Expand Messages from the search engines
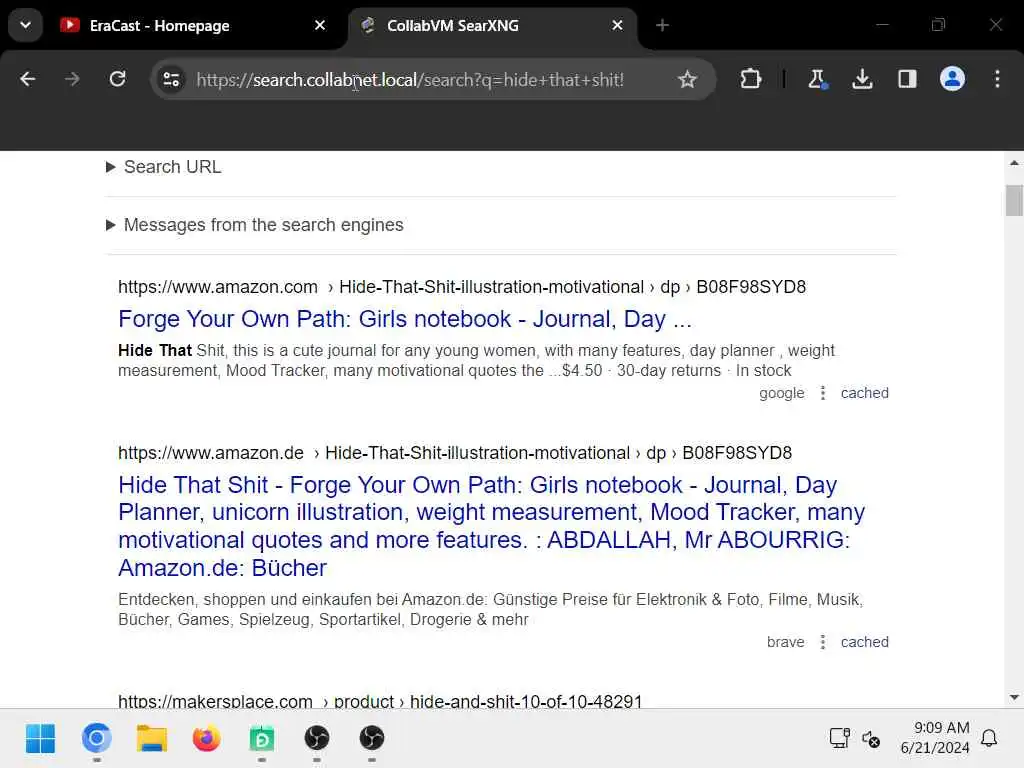This screenshot has width=1024, height=768. coord(255,225)
